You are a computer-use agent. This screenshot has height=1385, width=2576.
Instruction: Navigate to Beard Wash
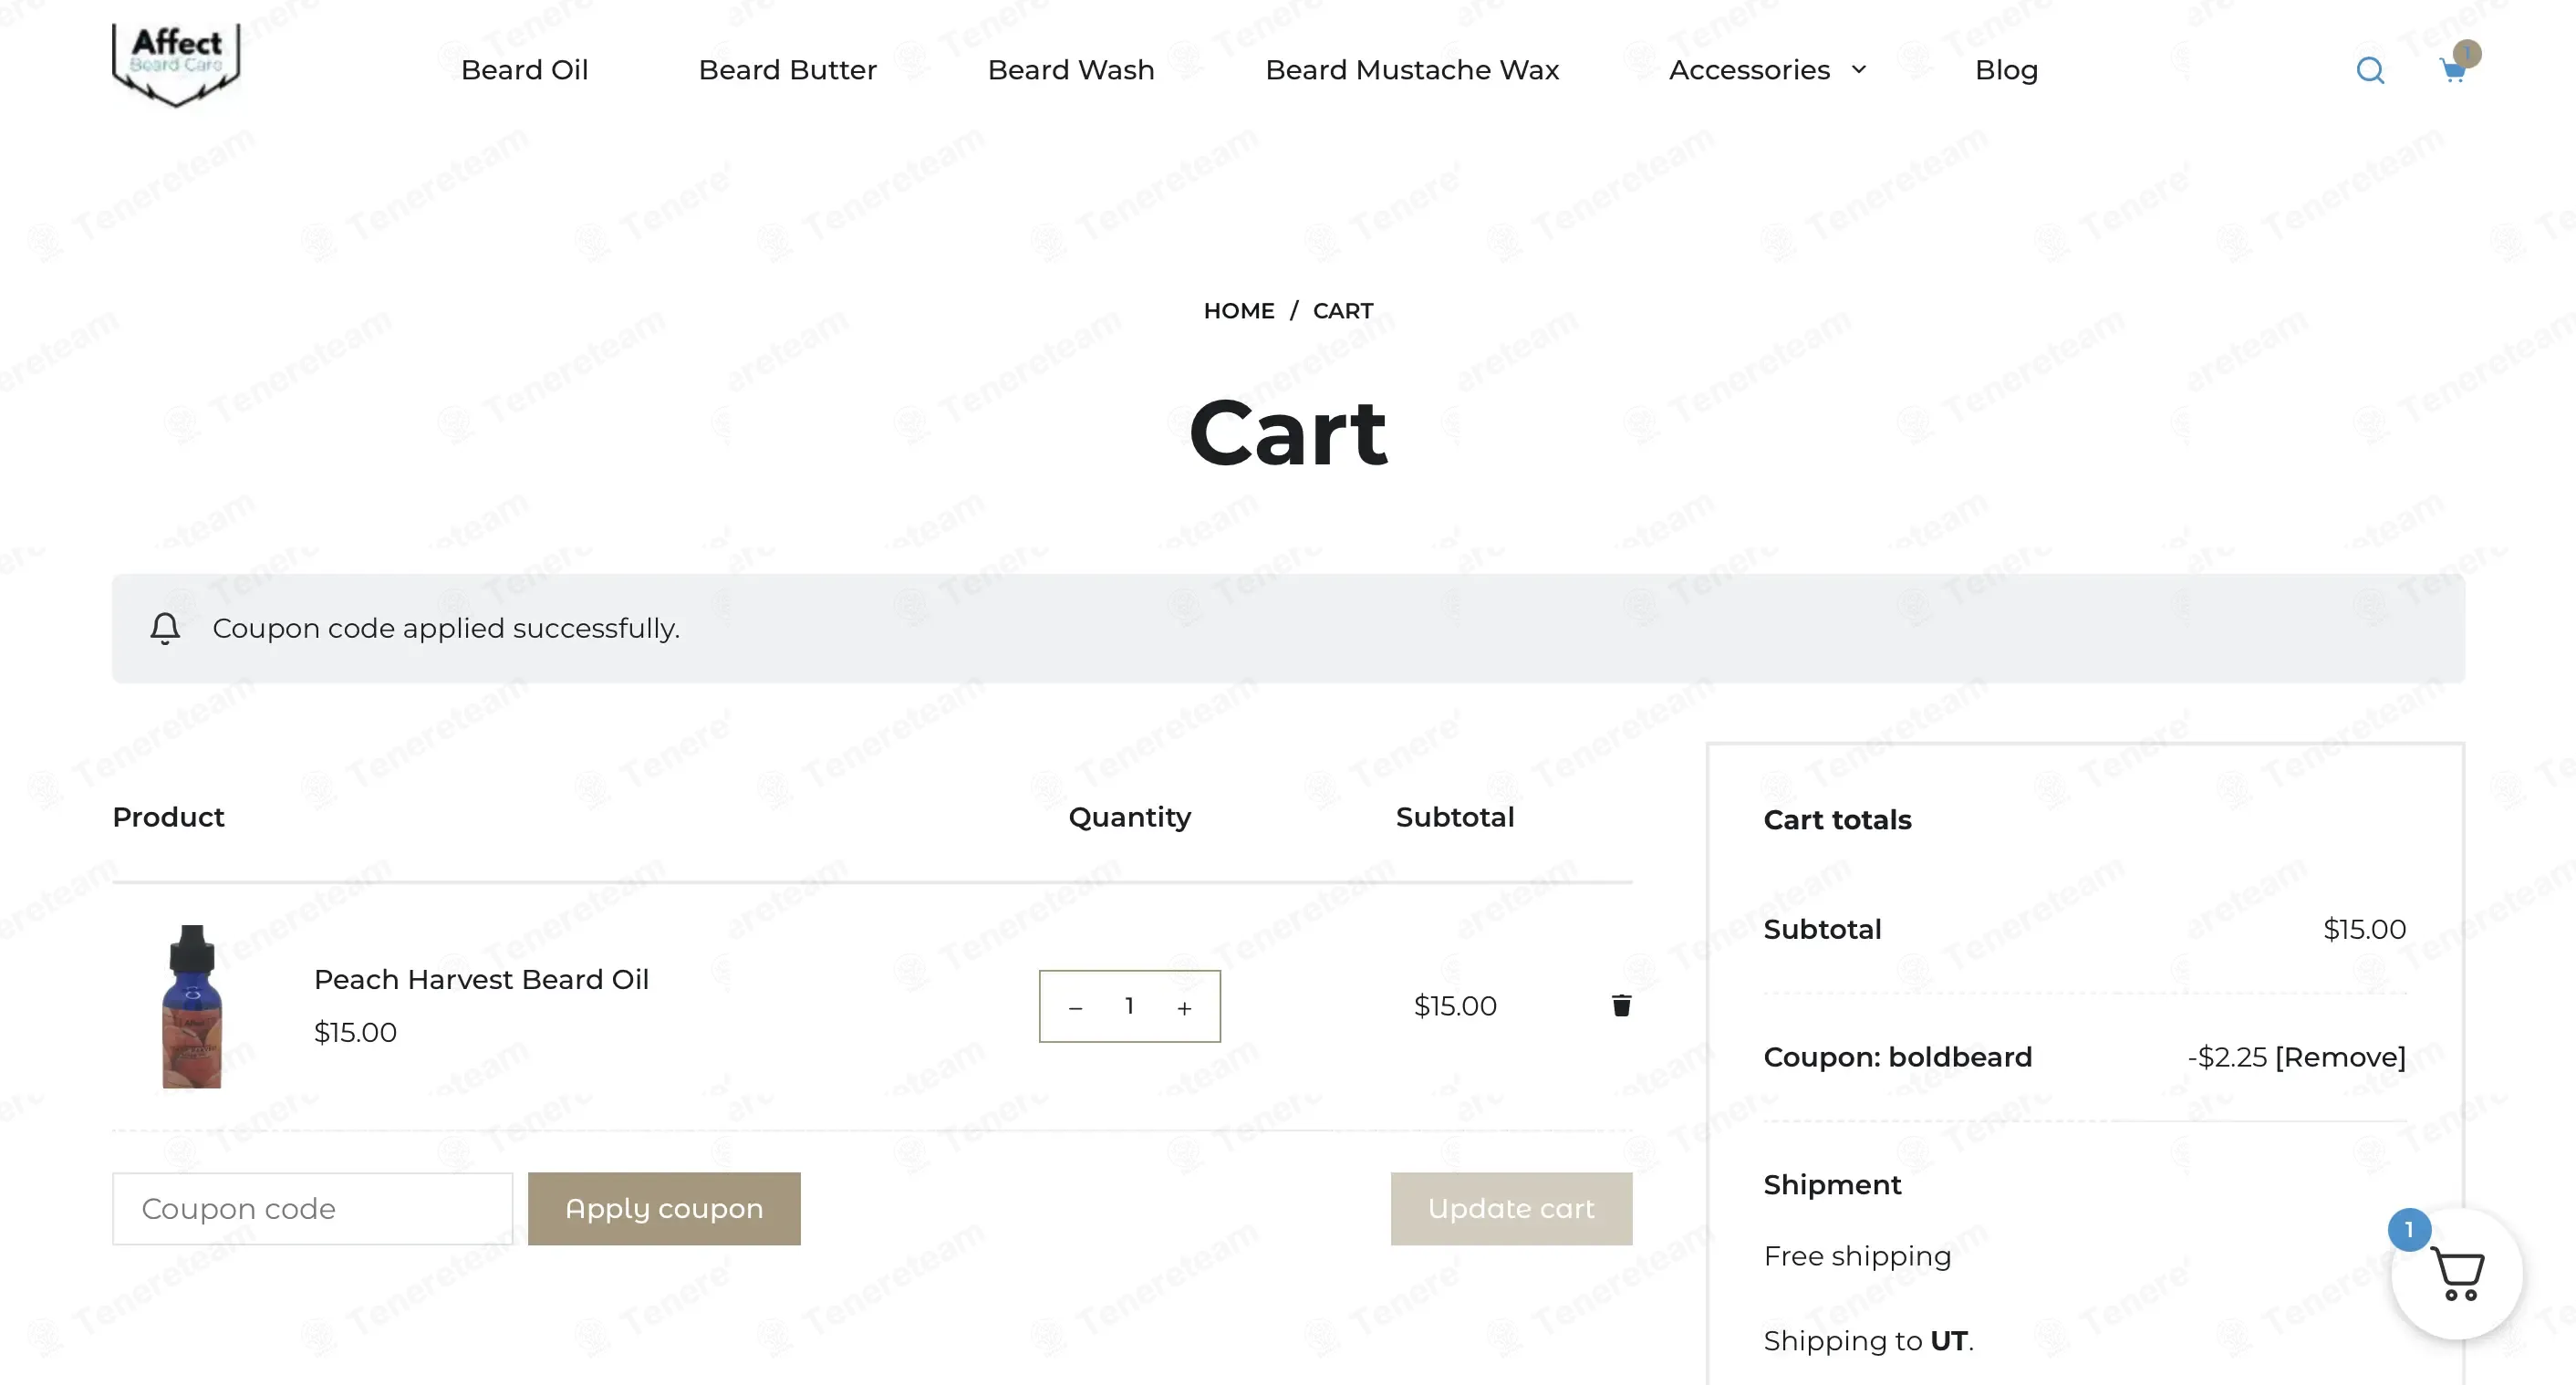[x=1071, y=70]
